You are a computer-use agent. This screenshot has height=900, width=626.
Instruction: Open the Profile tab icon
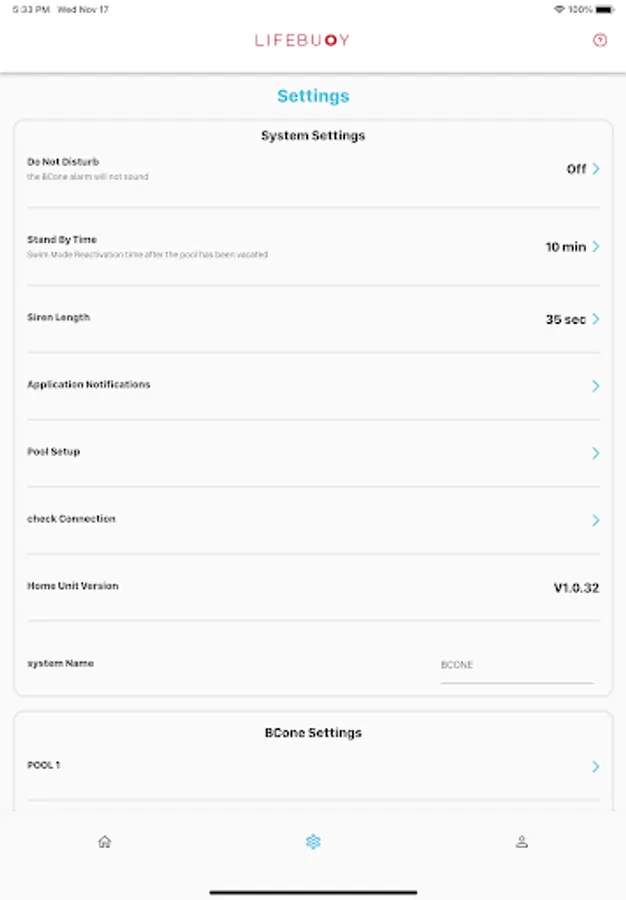click(521, 842)
